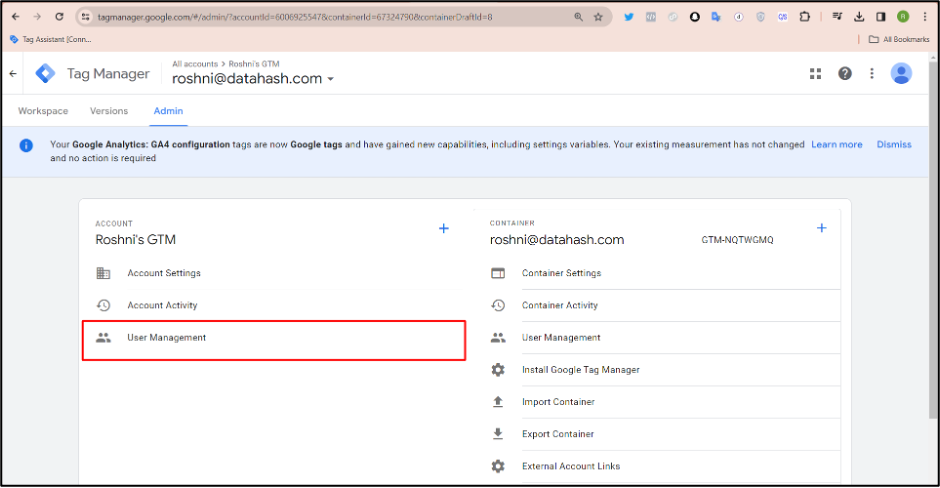Bookmark this page with the star icon
This screenshot has width=940, height=488.
pos(598,17)
